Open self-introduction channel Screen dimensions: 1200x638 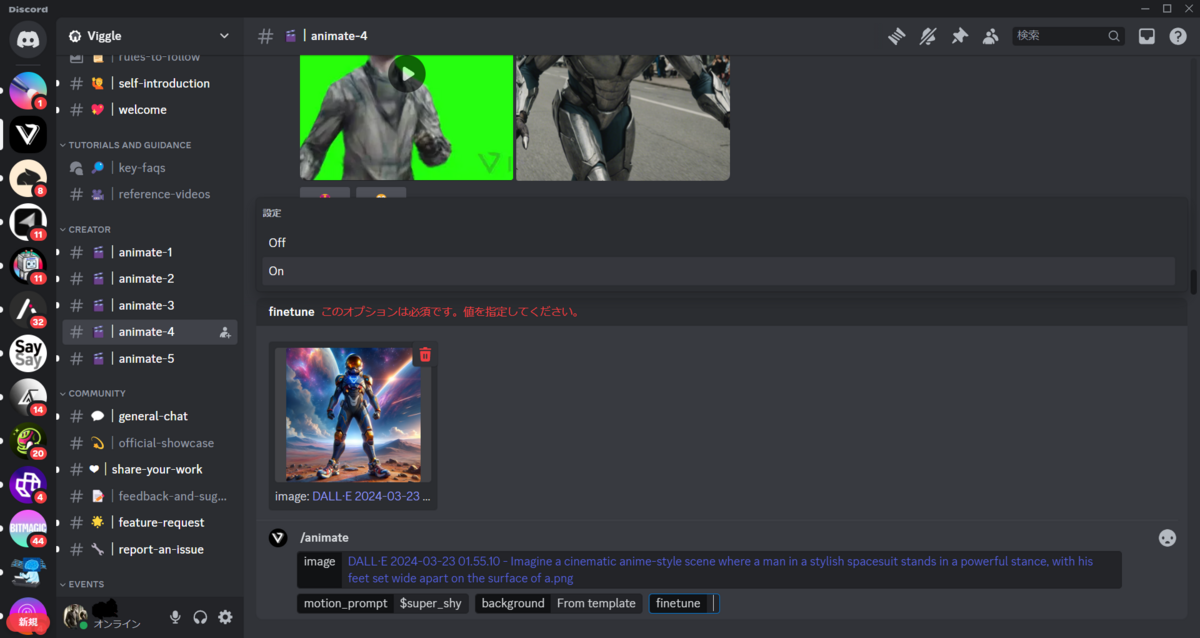150,83
